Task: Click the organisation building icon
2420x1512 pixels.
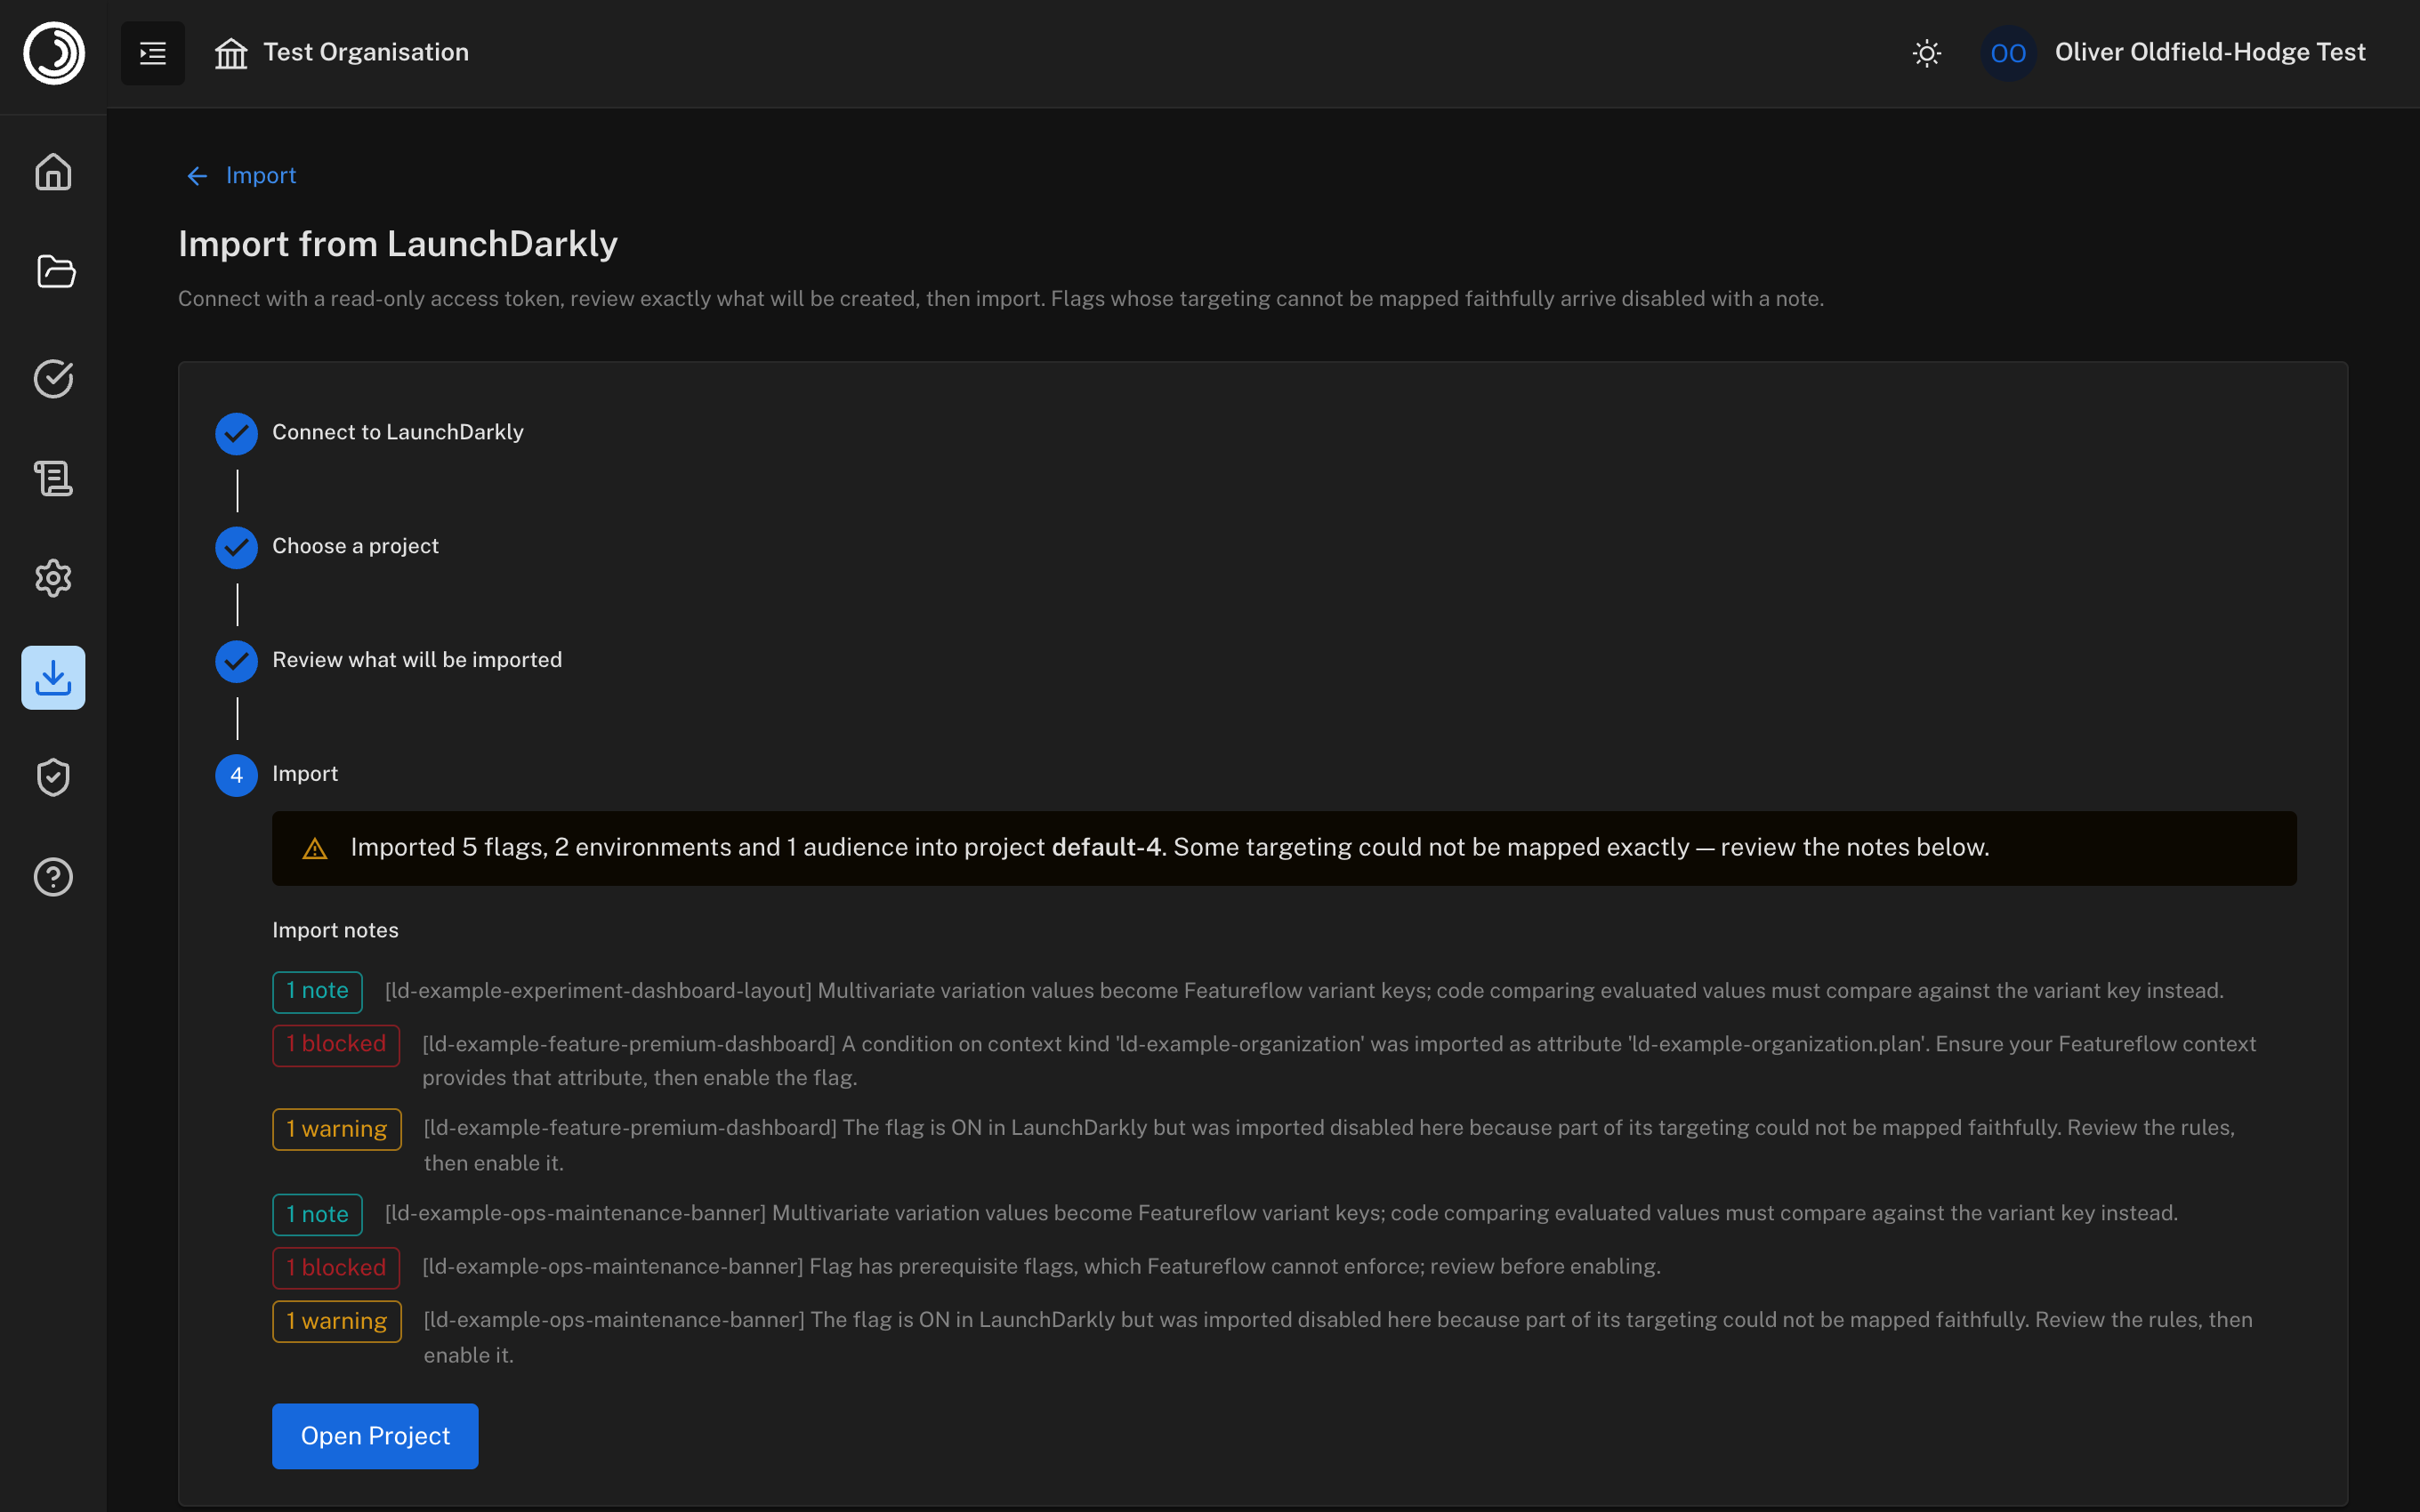Action: click(x=231, y=53)
